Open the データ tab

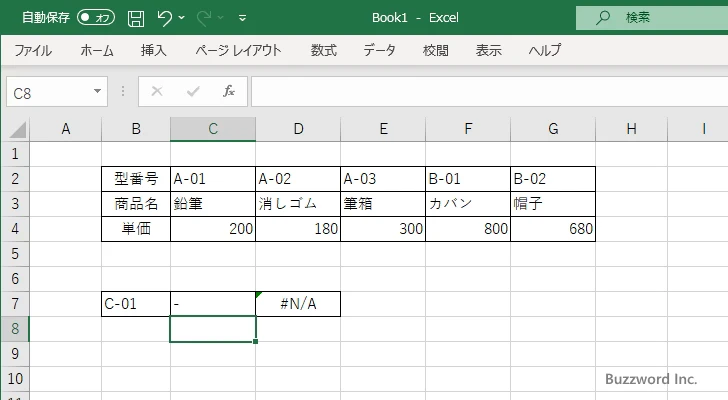pos(379,50)
